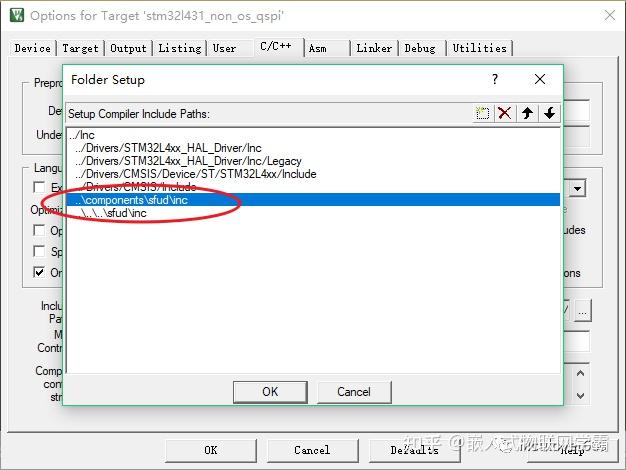The height and width of the screenshot is (470, 626).
Task: Click OK in Options for Target window
Action: (x=211, y=450)
